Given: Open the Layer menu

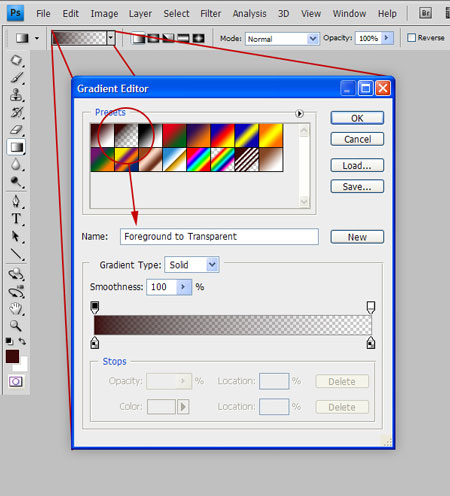Looking at the screenshot, I should [x=140, y=14].
